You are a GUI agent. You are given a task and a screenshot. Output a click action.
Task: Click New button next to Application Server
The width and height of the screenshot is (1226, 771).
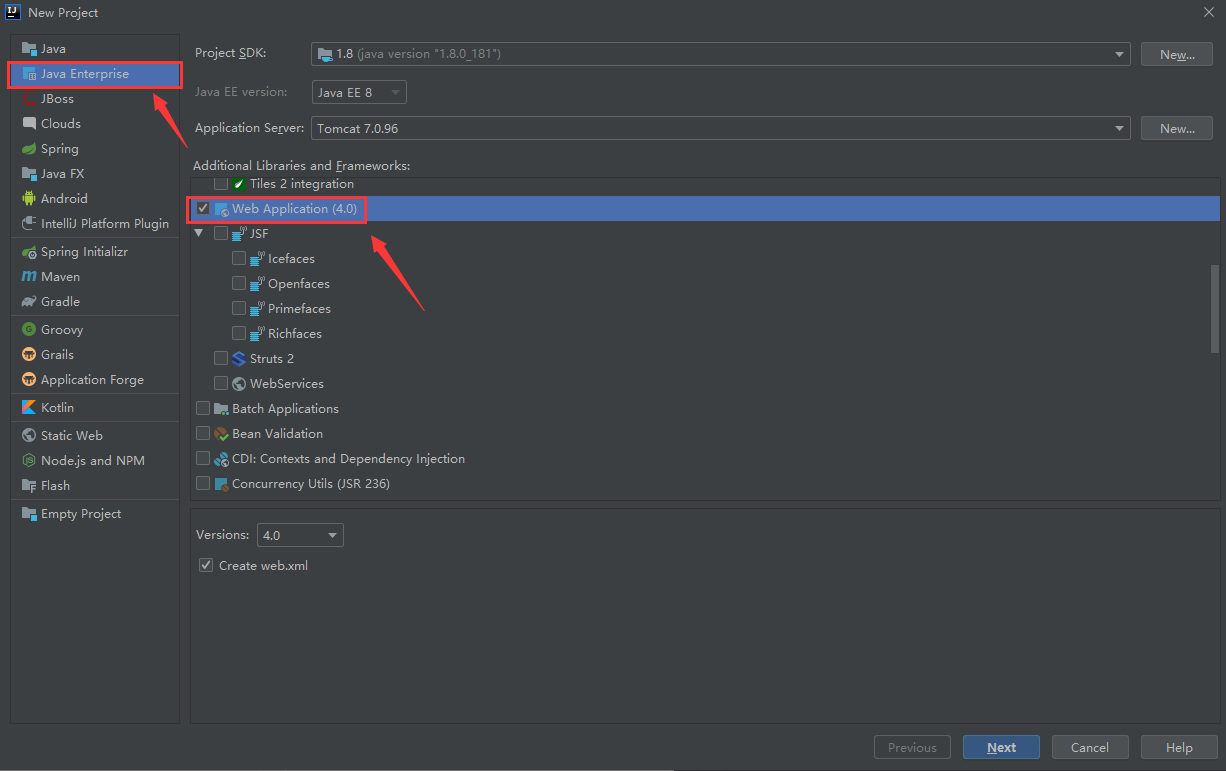(x=1177, y=129)
